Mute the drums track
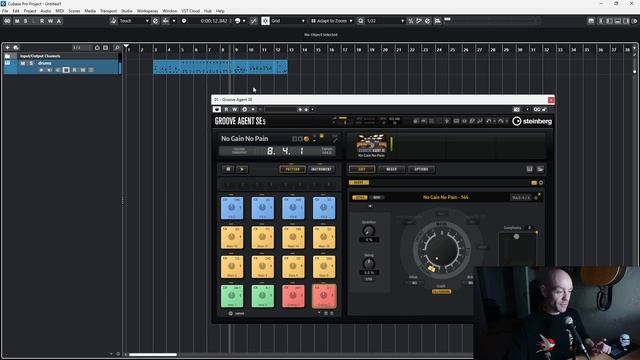 click(23, 63)
